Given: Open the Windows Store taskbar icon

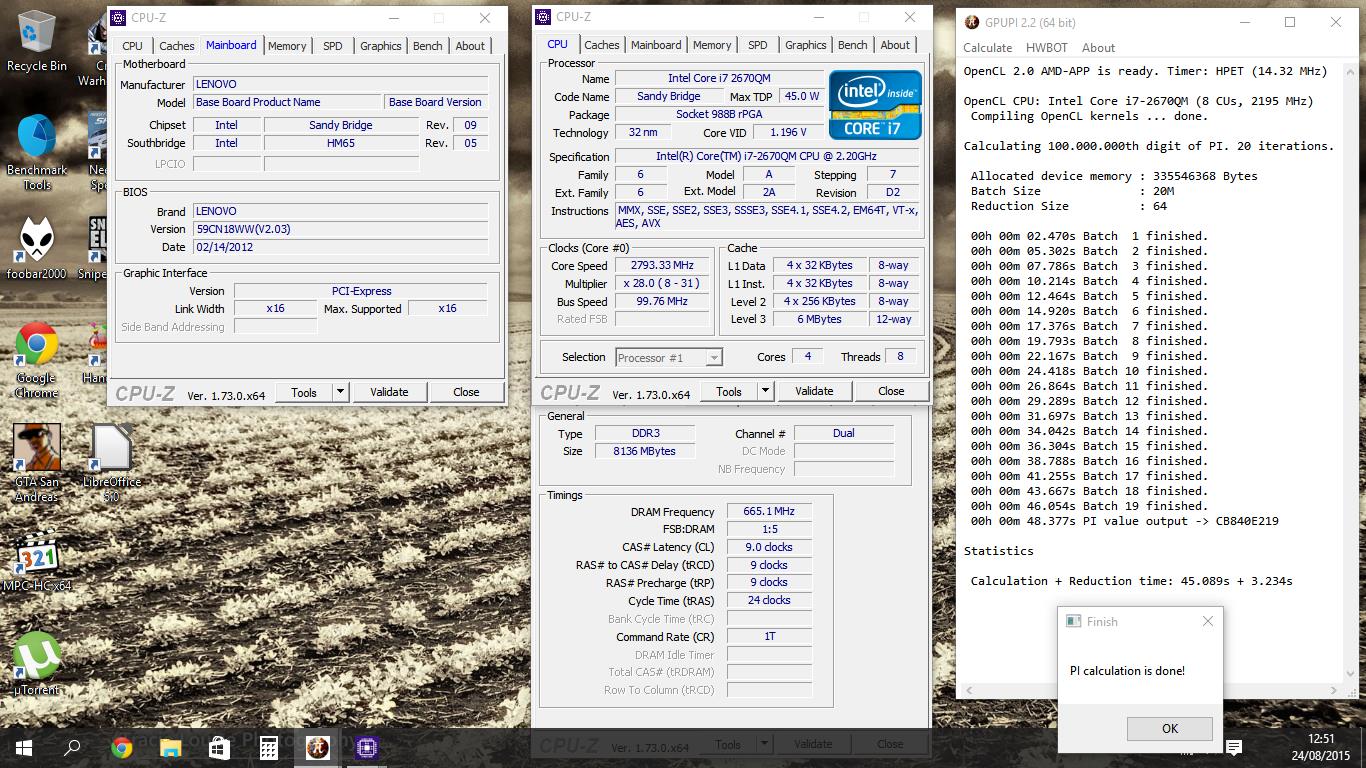Looking at the screenshot, I should pos(219,747).
